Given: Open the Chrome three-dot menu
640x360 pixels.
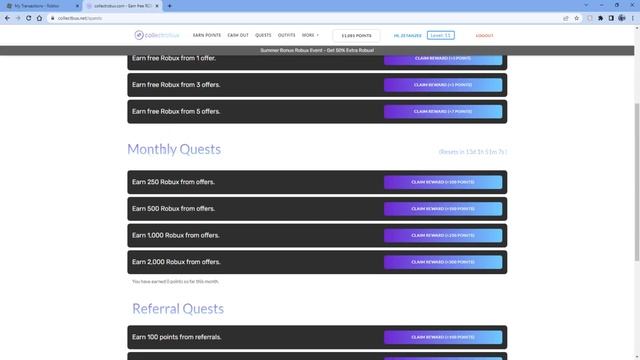Looking at the screenshot, I should point(633,18).
